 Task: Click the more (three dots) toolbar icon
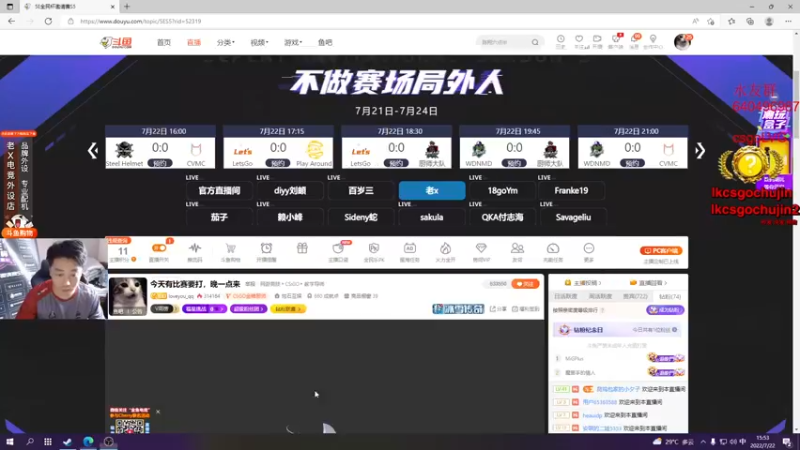click(x=589, y=248)
